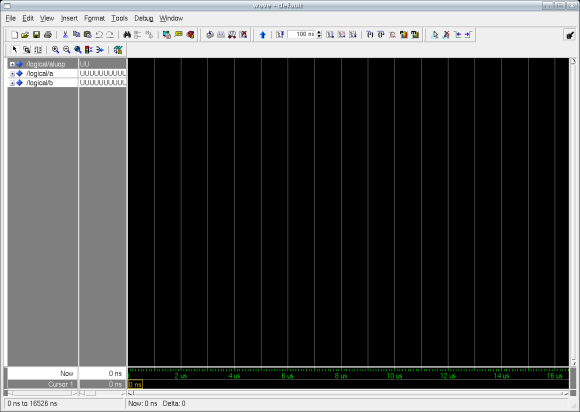Open the Format menu
This screenshot has height=412, width=580.
click(x=94, y=18)
